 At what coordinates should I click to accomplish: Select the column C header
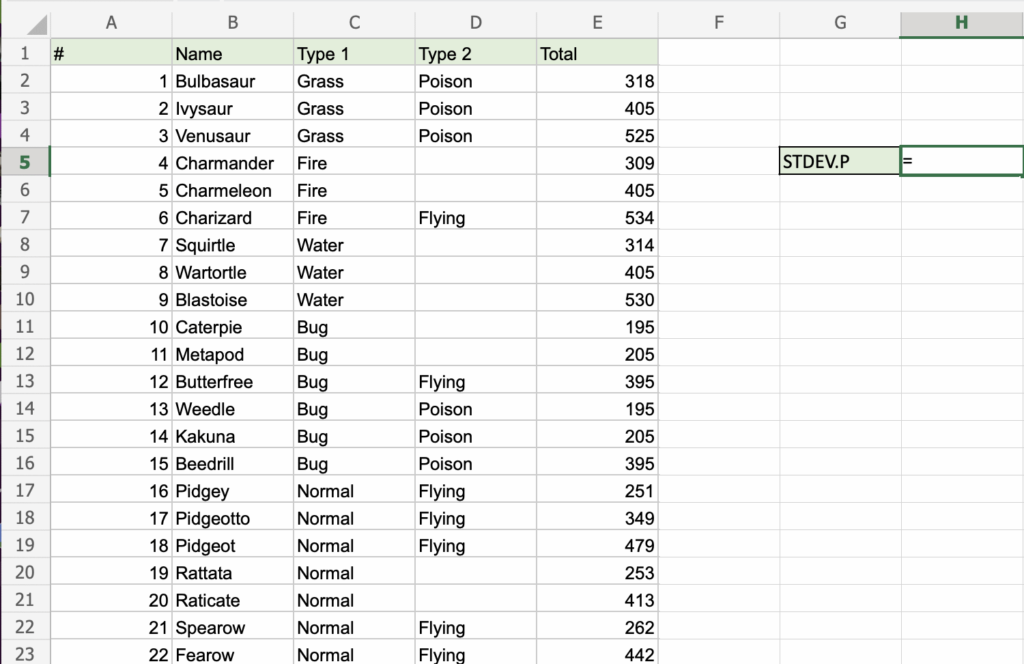[x=354, y=24]
